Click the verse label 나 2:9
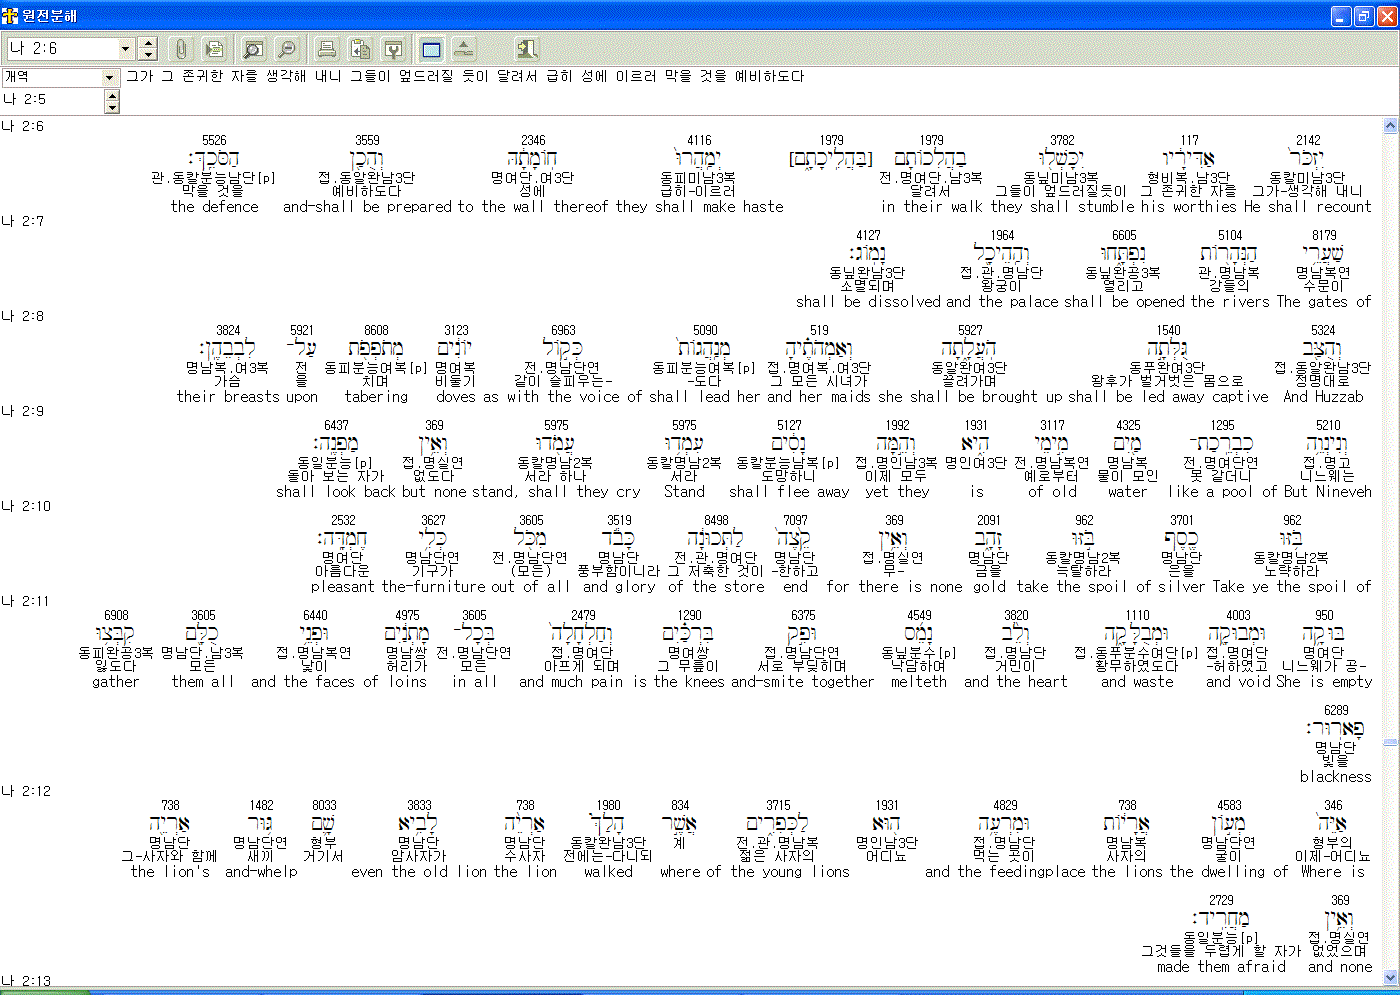Screen dimensions: 1400x995 pos(22,411)
